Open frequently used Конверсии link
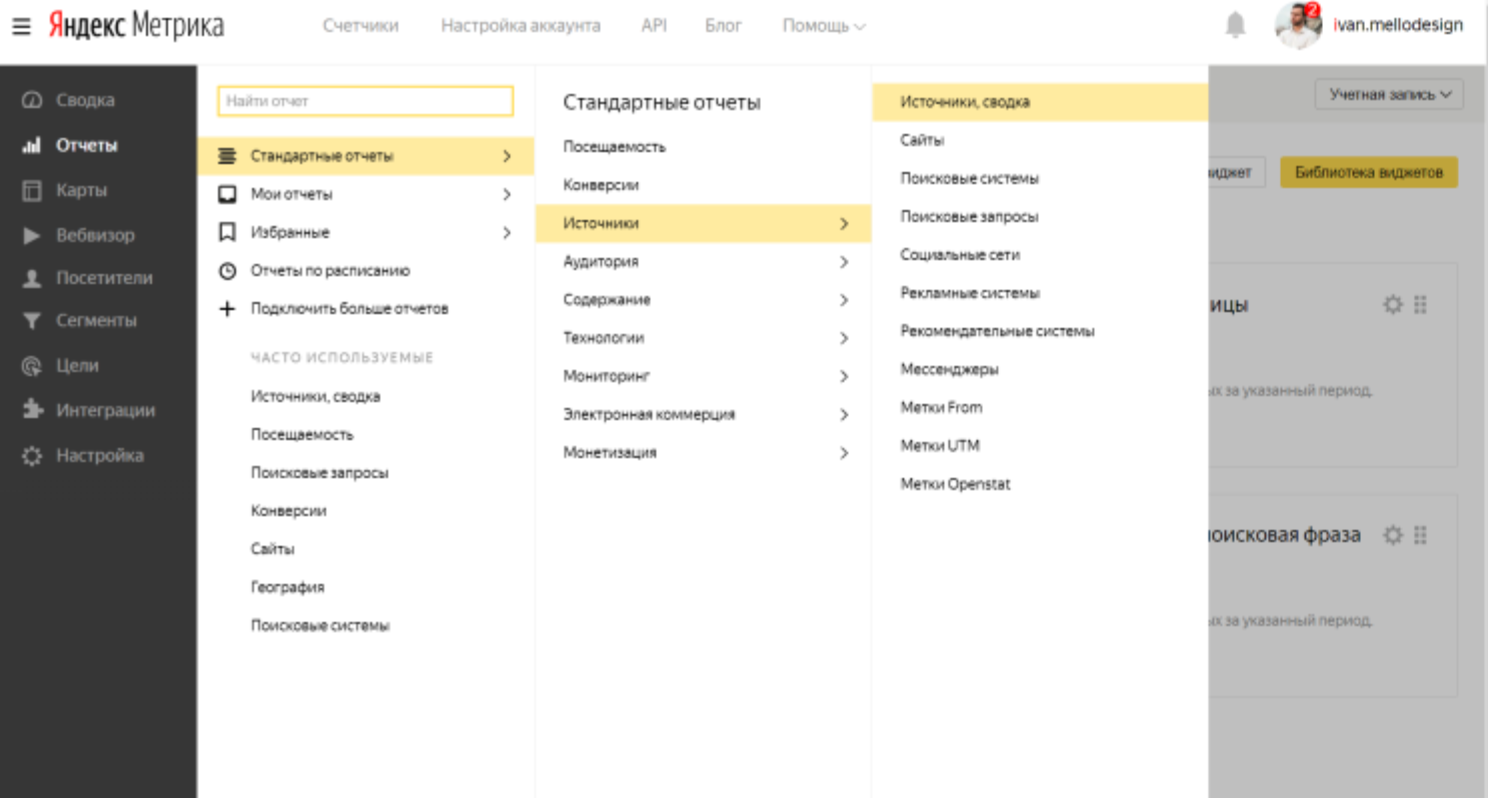Image resolution: width=1488 pixels, height=798 pixels. pyautogui.click(x=288, y=511)
